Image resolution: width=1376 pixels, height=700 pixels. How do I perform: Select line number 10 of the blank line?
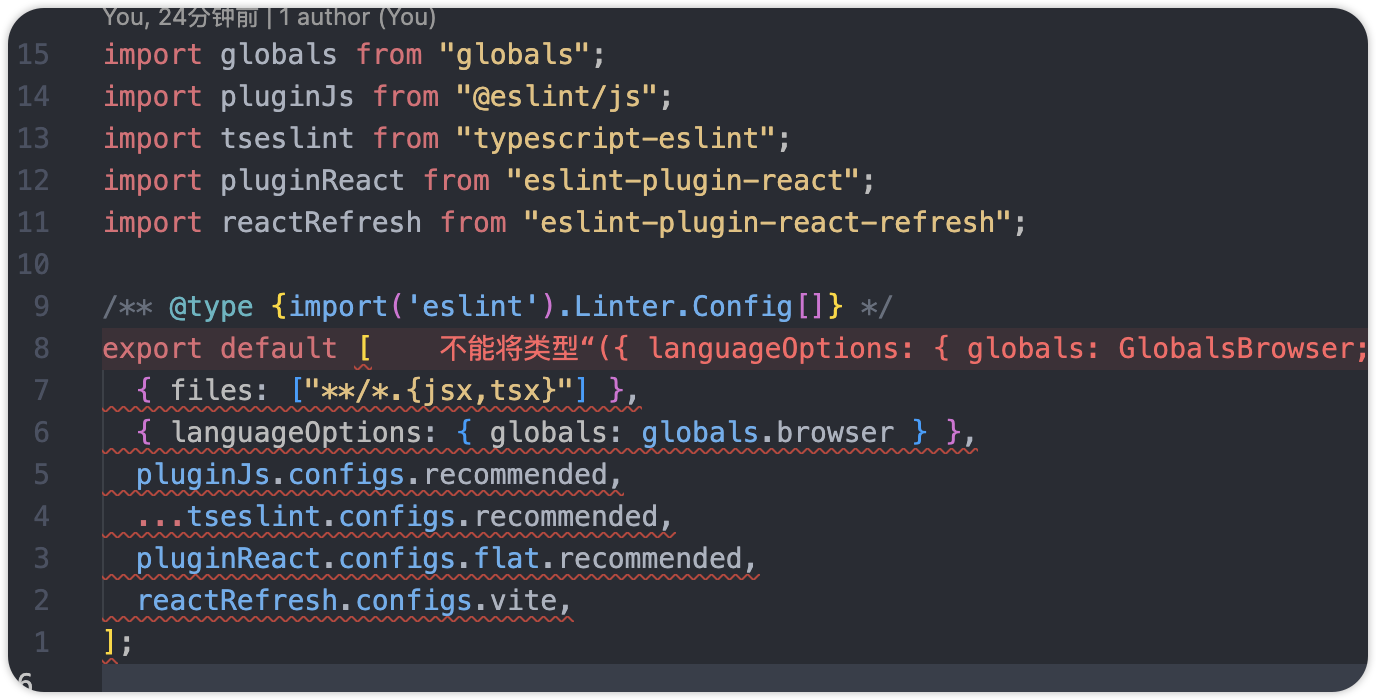pos(33,264)
